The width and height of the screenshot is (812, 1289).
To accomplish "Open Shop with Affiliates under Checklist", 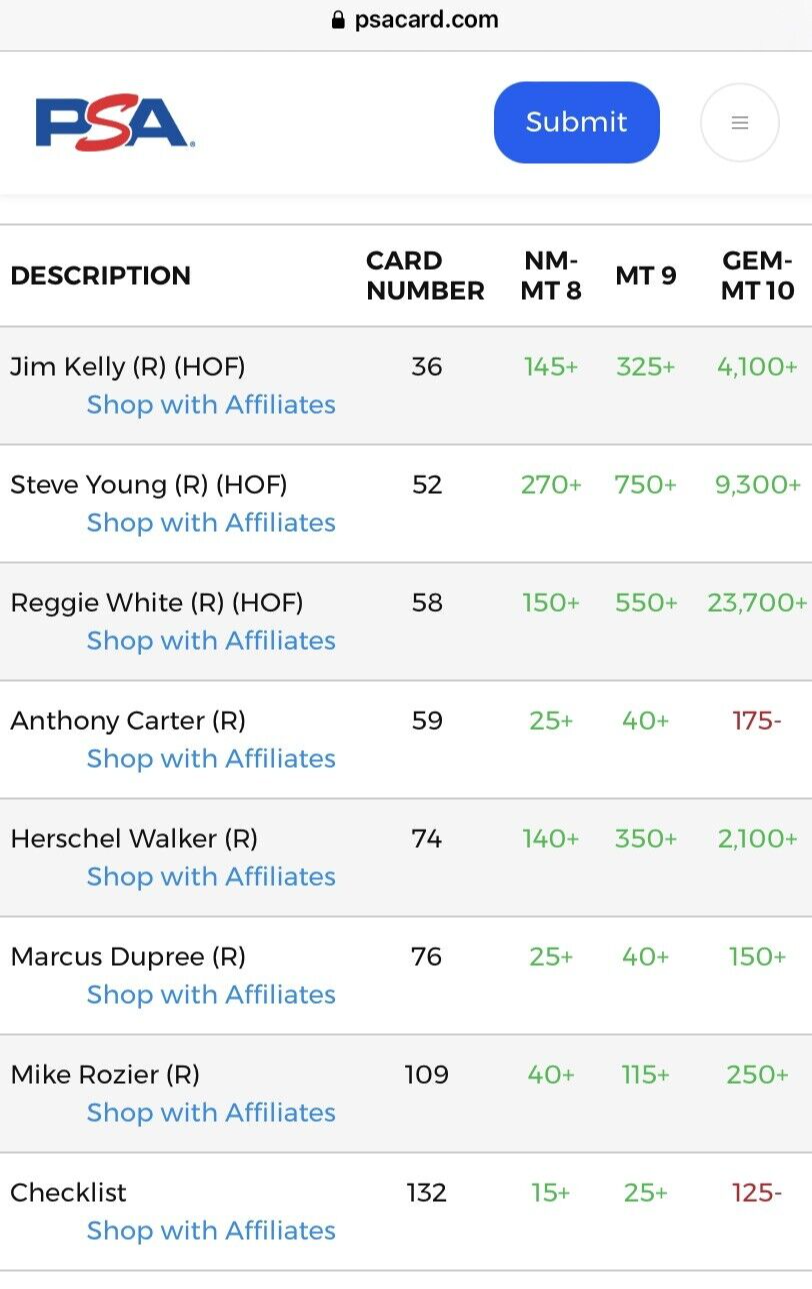I will pos(211,1231).
